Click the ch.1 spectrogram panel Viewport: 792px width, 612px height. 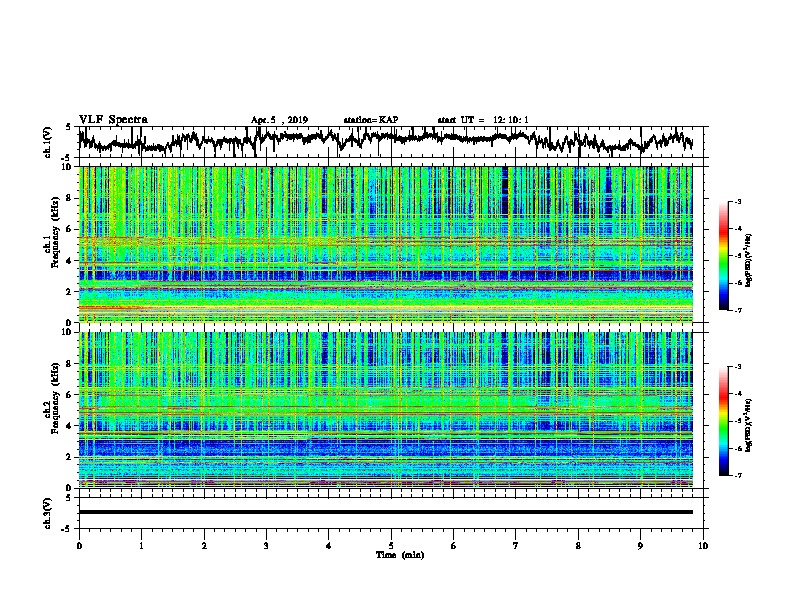point(385,244)
